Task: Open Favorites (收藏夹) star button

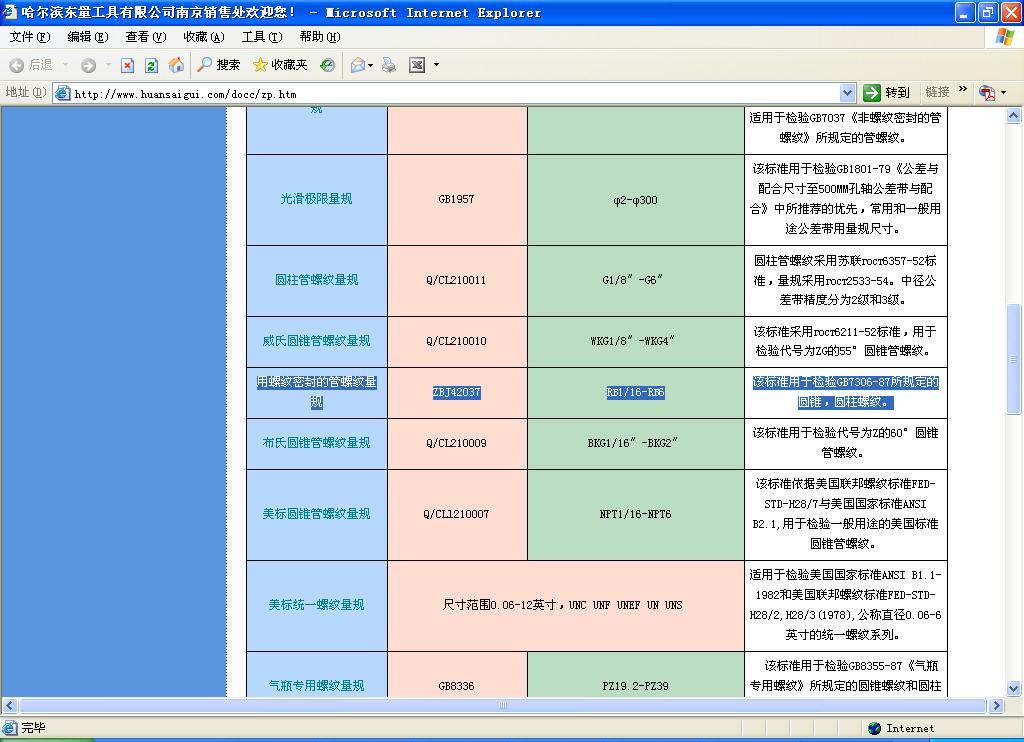Action: click(280, 65)
